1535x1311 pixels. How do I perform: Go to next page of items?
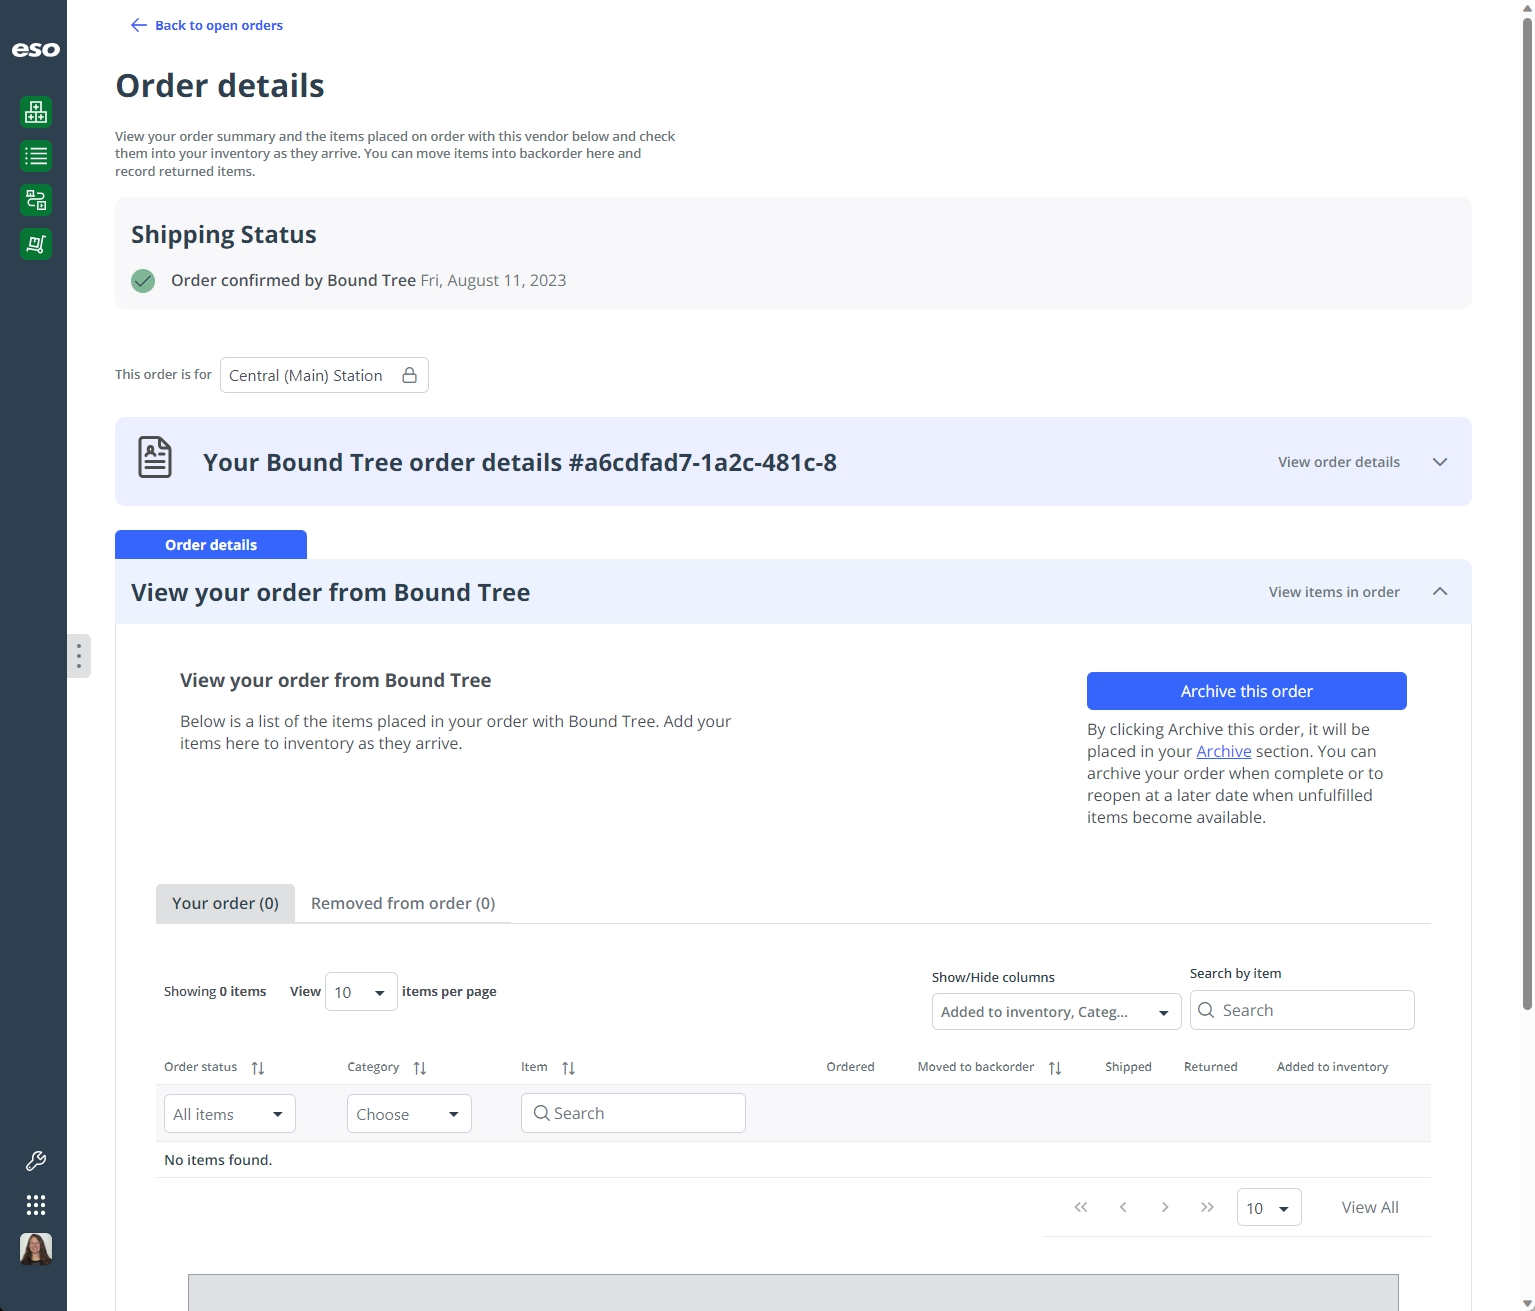1165,1207
